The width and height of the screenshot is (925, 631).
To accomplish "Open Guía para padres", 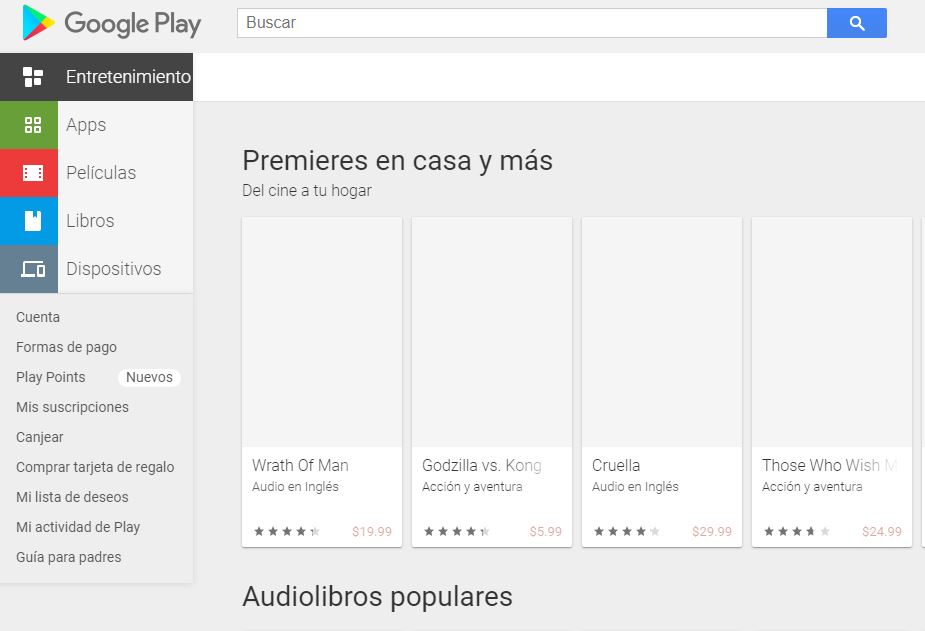I will click(x=69, y=557).
